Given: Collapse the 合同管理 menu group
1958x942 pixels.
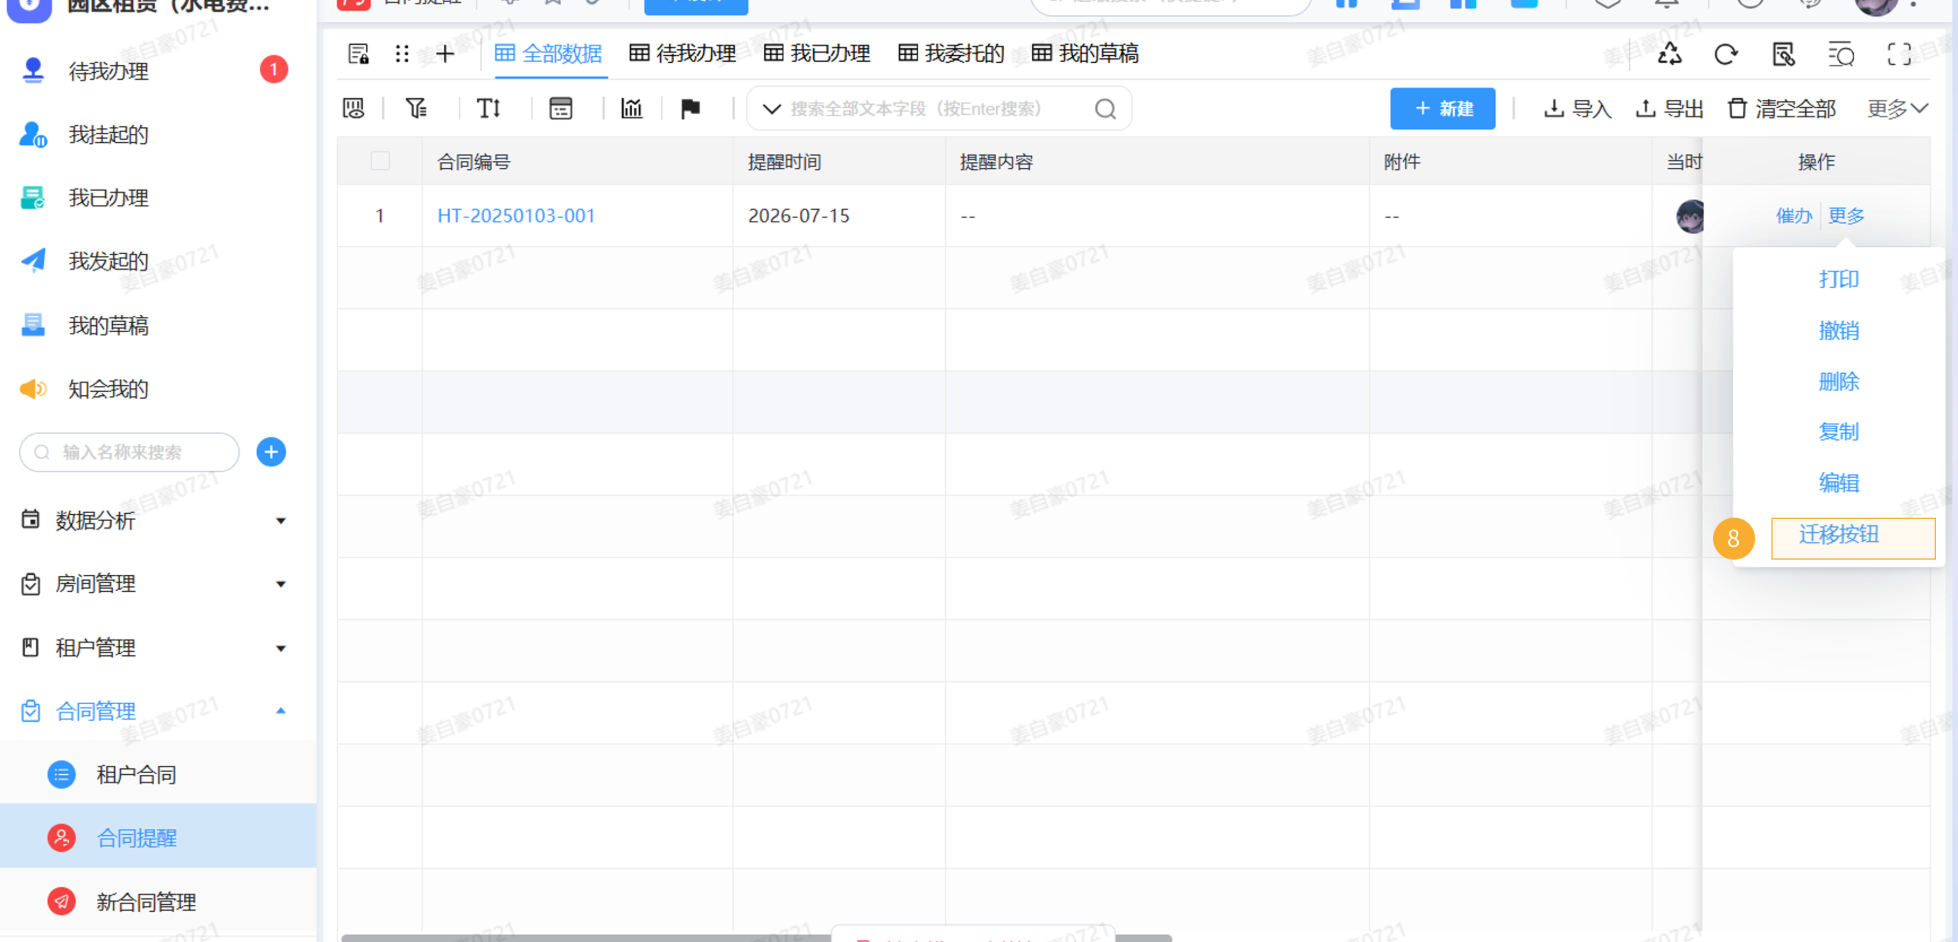Looking at the screenshot, I should coord(157,711).
